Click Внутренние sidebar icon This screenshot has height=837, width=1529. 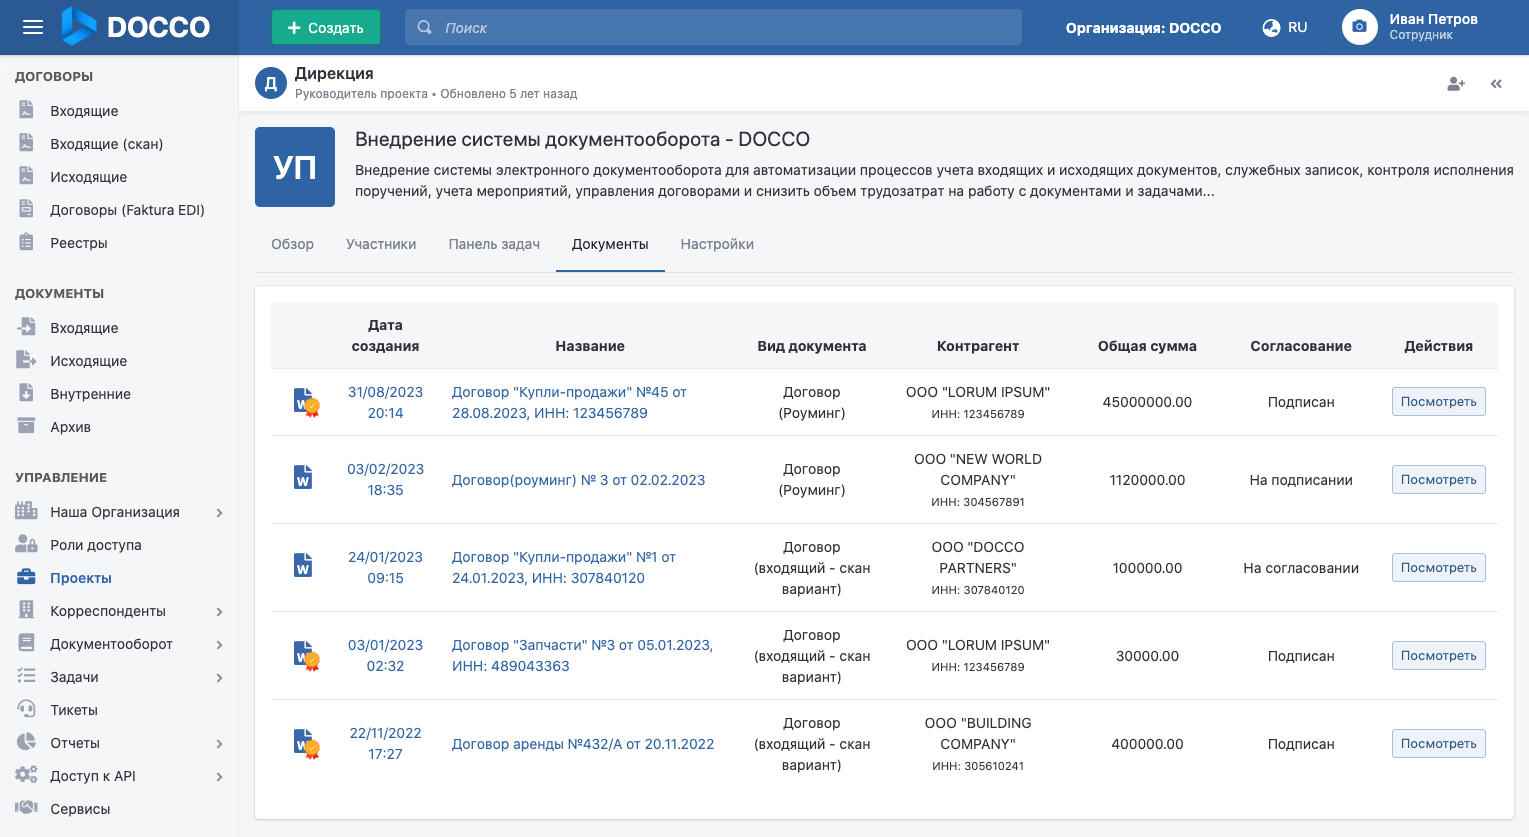tap(27, 393)
